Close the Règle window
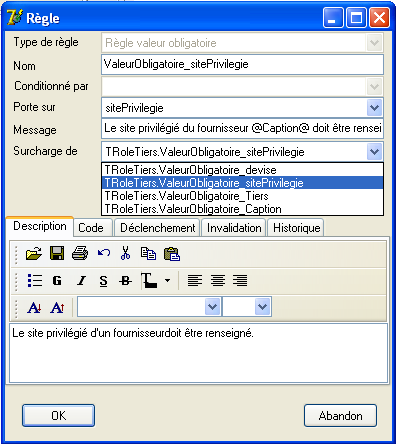The width and height of the screenshot is (396, 444). coord(379,18)
